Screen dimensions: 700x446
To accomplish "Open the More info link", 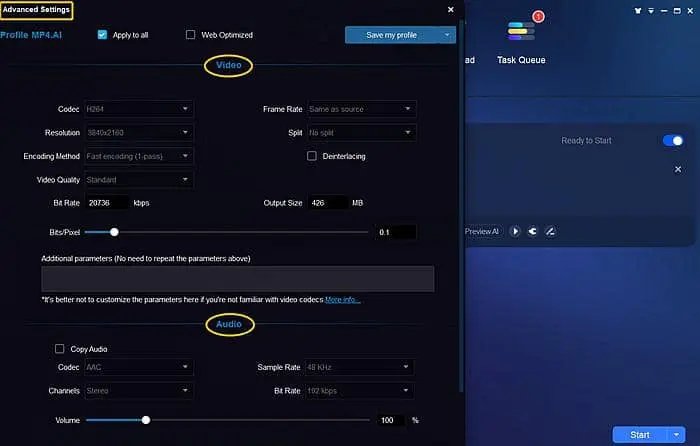I will pyautogui.click(x=343, y=299).
